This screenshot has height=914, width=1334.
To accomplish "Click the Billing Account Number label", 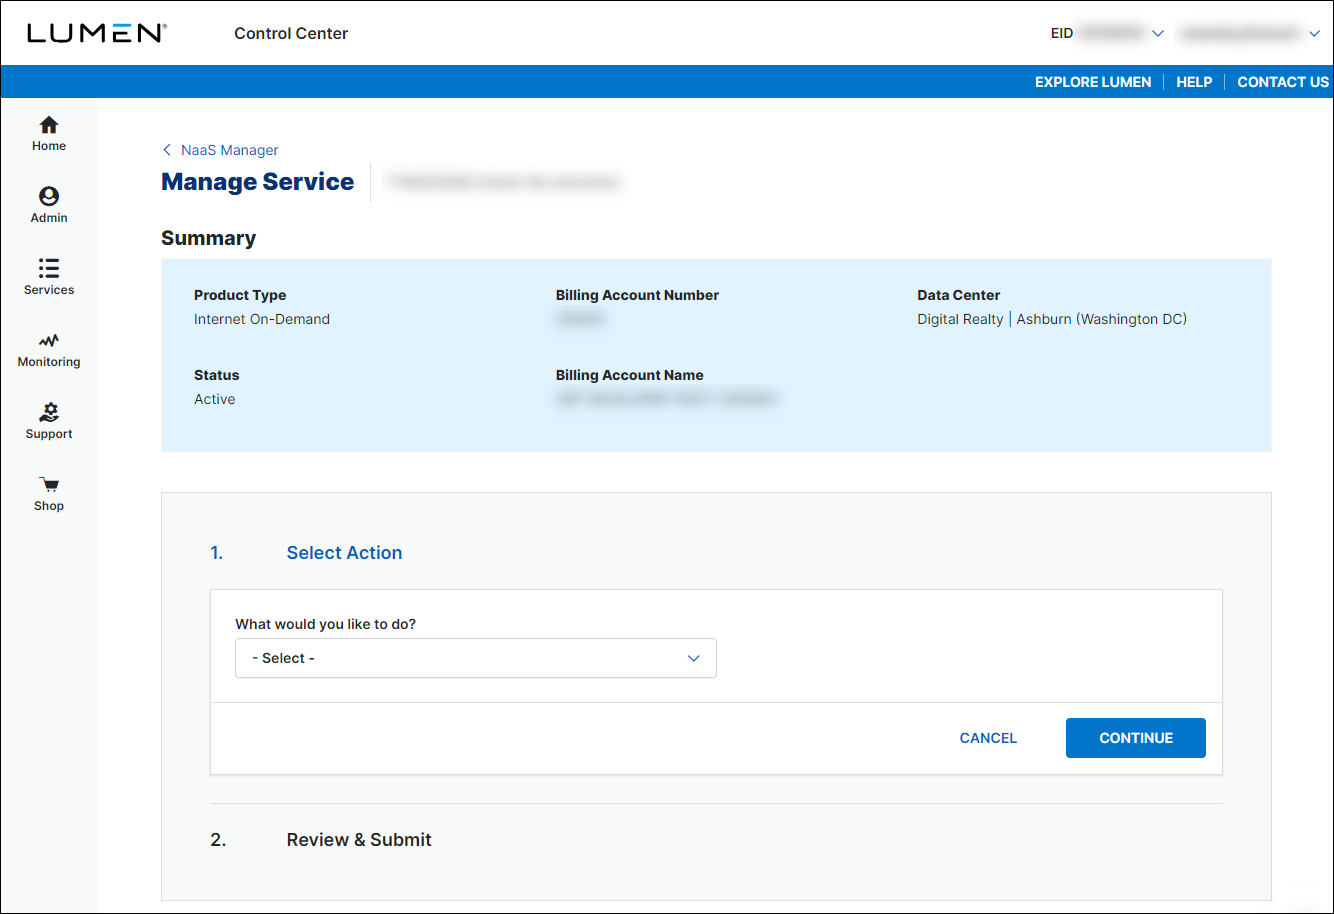I will 637,295.
